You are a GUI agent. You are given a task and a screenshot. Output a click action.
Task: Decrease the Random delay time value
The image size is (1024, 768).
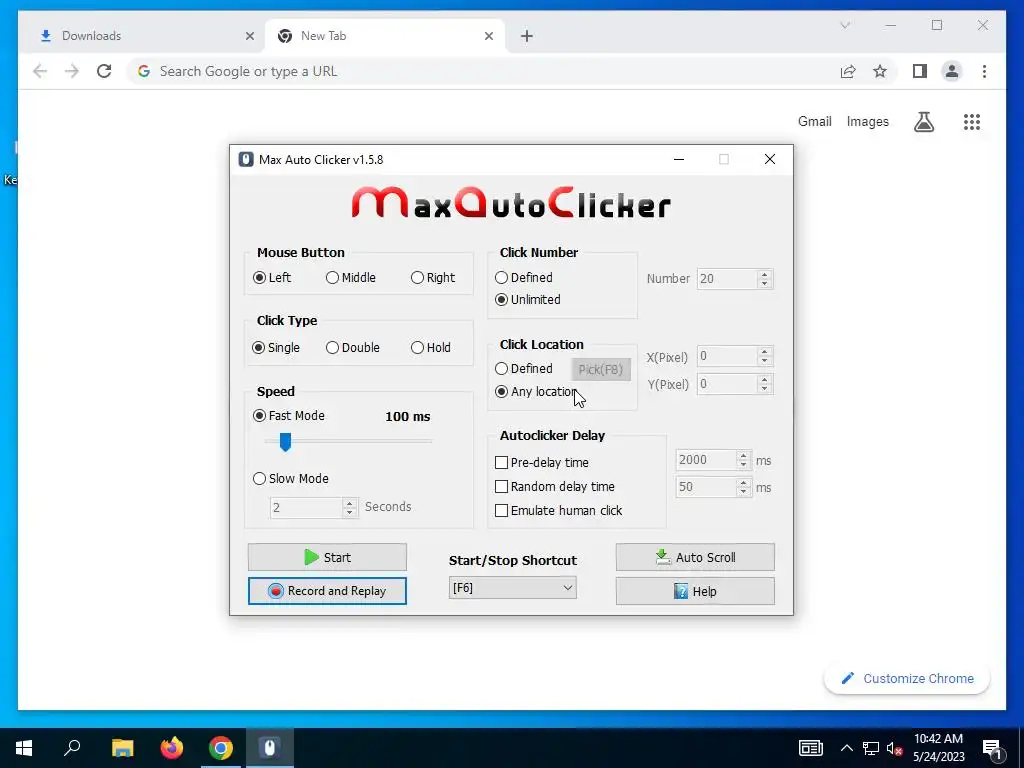pyautogui.click(x=743, y=492)
